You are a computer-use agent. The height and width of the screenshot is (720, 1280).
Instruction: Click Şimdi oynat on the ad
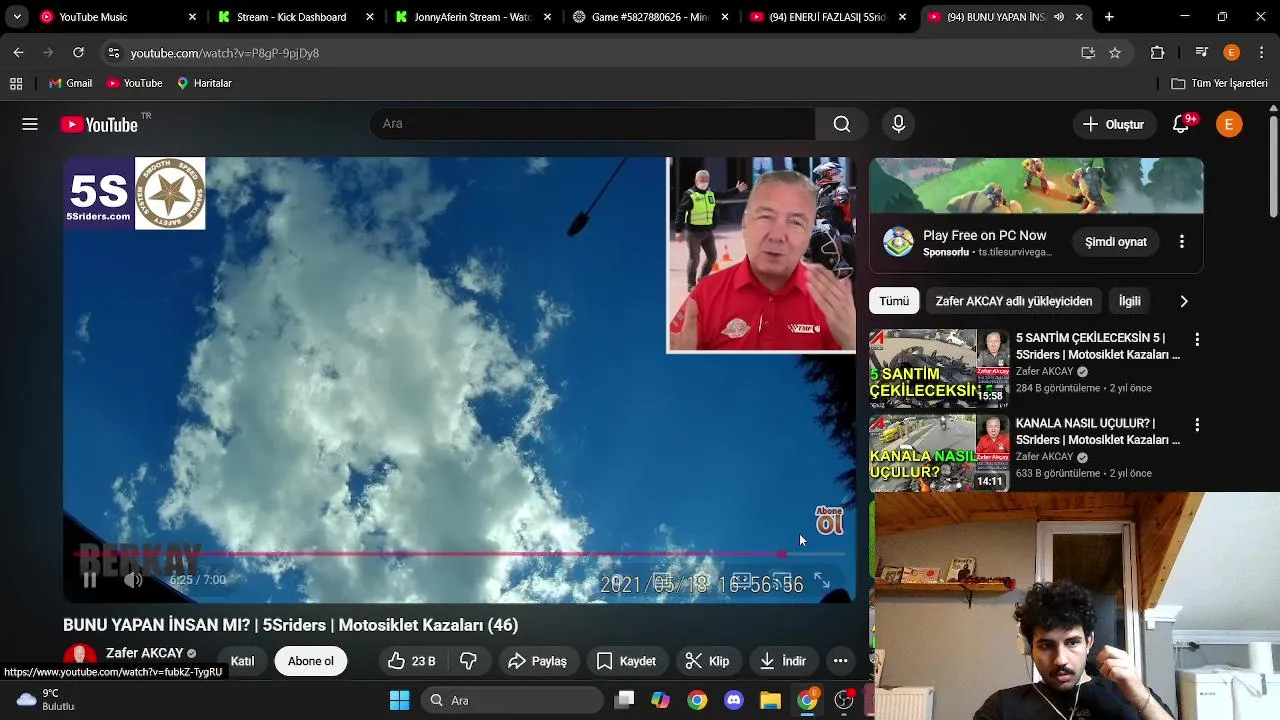tap(1116, 242)
